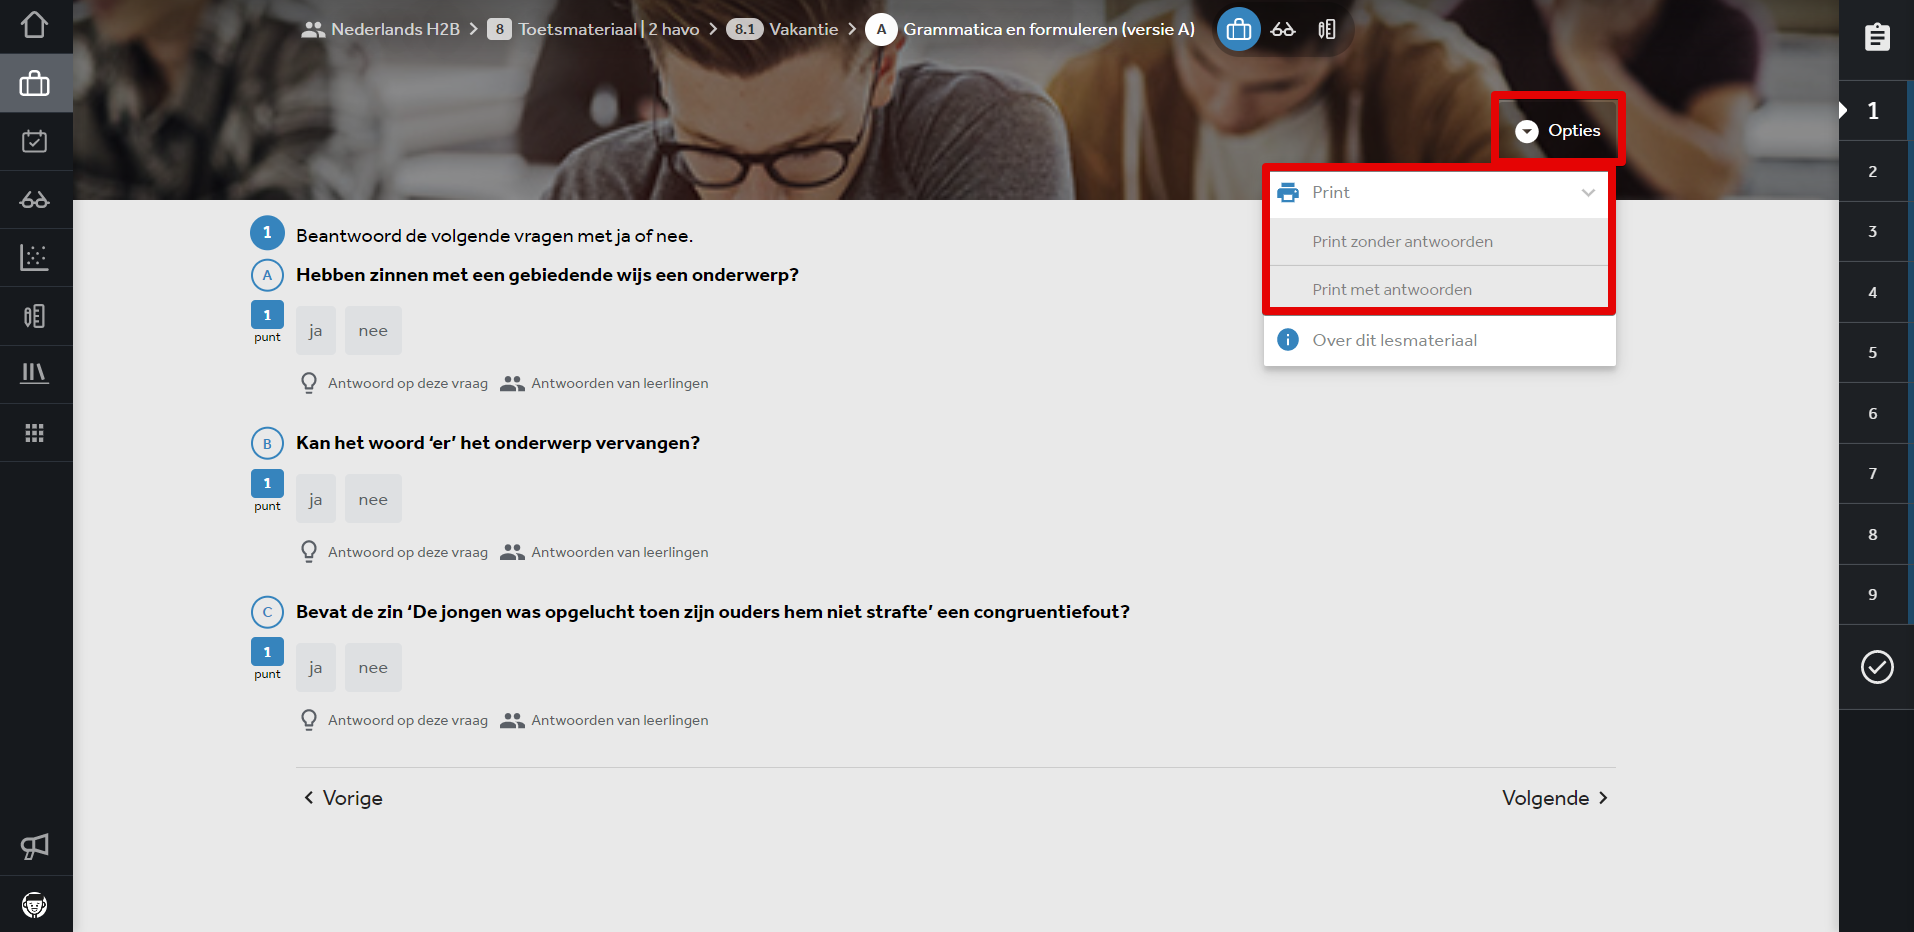Click the lightbulb answer icon for question B
1914x932 pixels.
(x=309, y=552)
